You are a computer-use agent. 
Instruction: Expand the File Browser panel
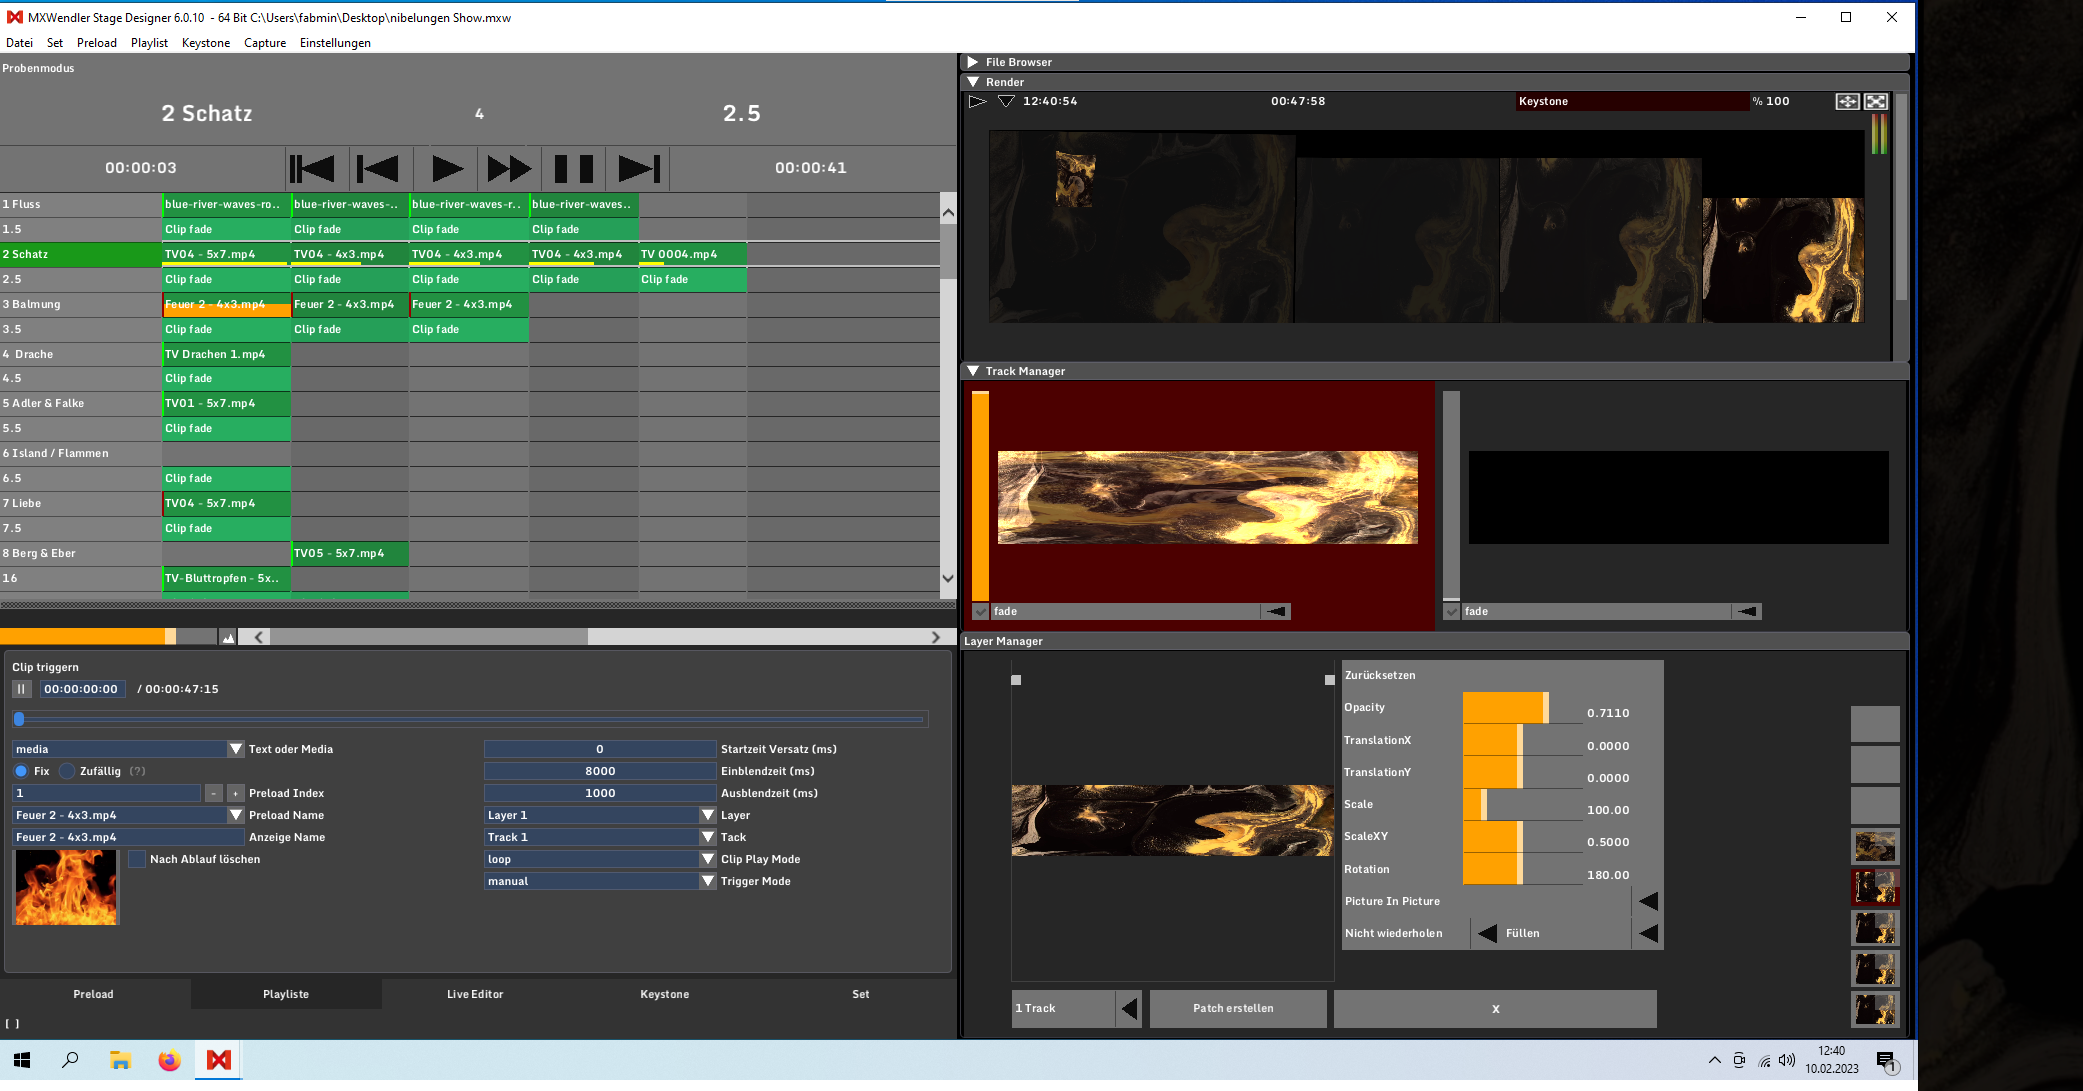[x=972, y=61]
